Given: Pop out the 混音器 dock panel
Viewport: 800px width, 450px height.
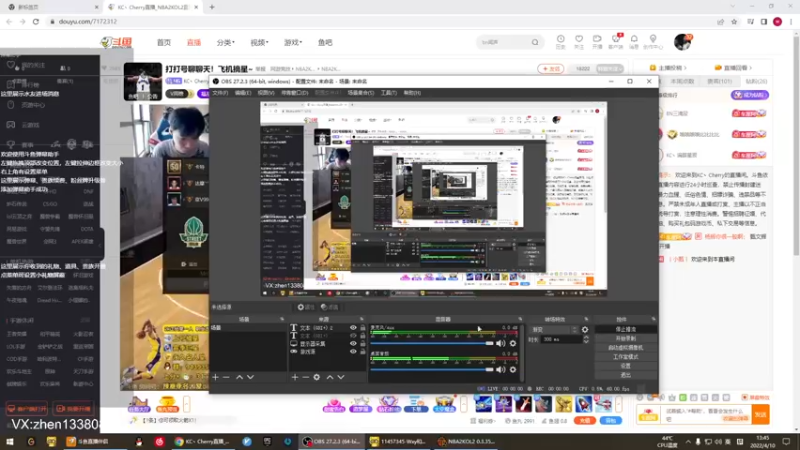Looking at the screenshot, I should click(520, 319).
